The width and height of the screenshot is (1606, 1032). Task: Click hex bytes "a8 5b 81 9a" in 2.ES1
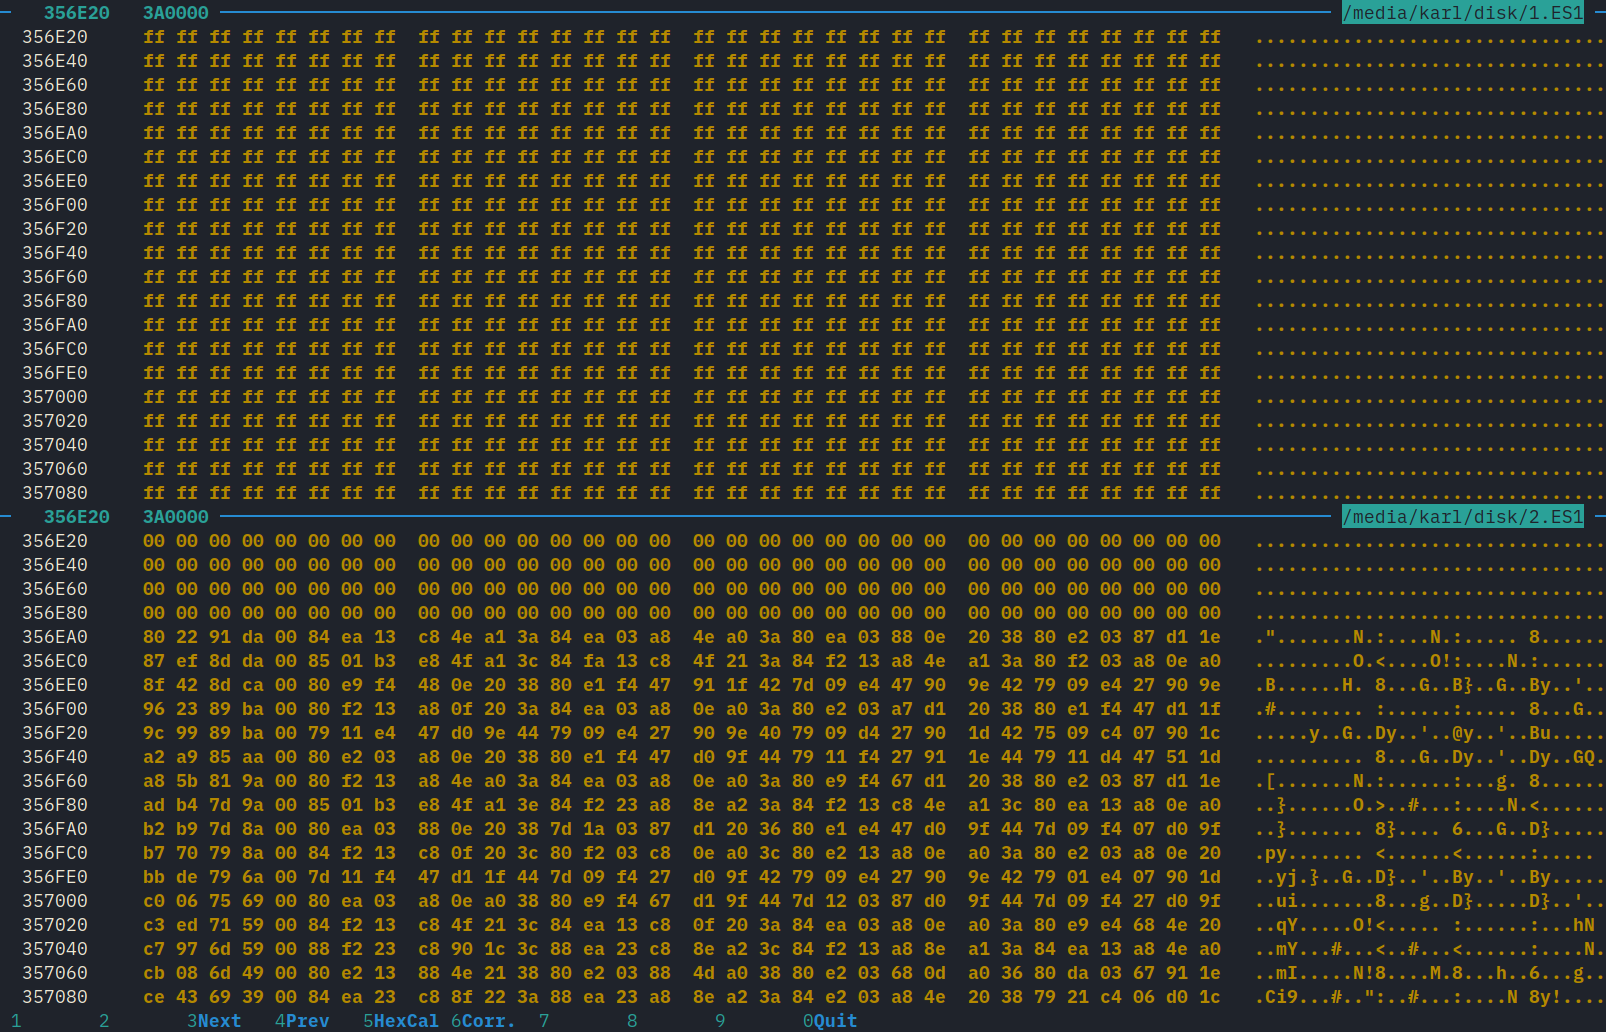pyautogui.click(x=203, y=781)
